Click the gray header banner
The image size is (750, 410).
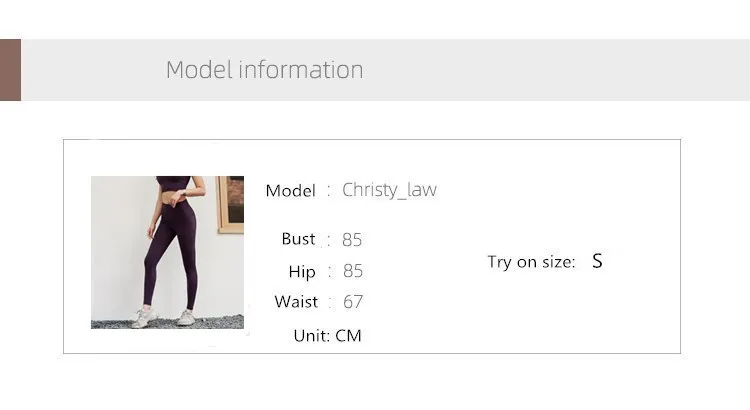point(386,70)
